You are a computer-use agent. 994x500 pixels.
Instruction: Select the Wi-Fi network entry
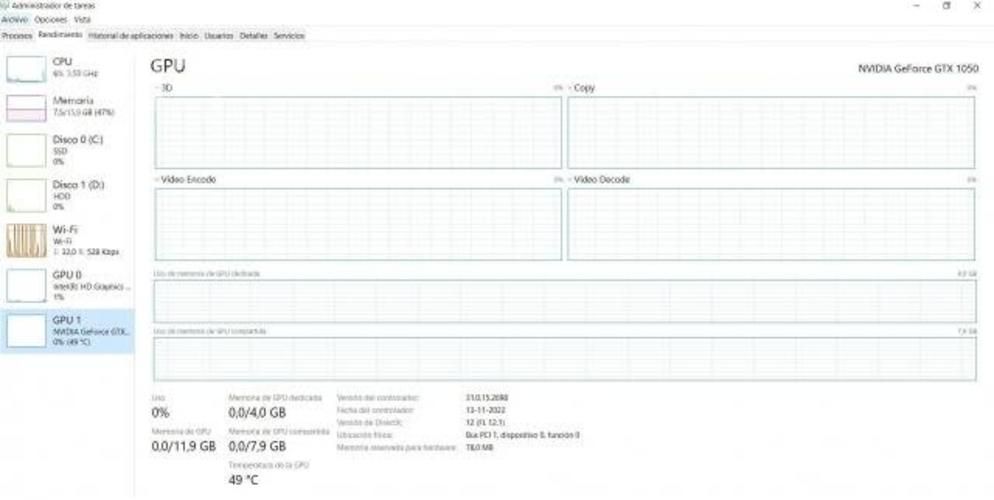(x=67, y=241)
